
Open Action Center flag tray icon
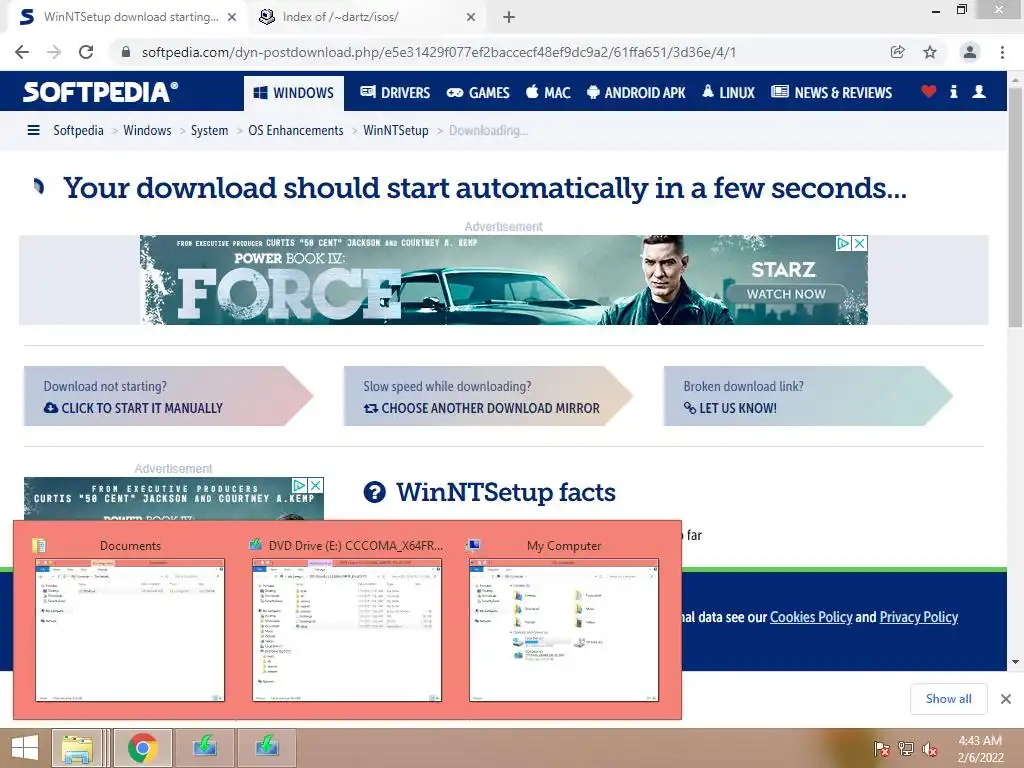[881, 749]
